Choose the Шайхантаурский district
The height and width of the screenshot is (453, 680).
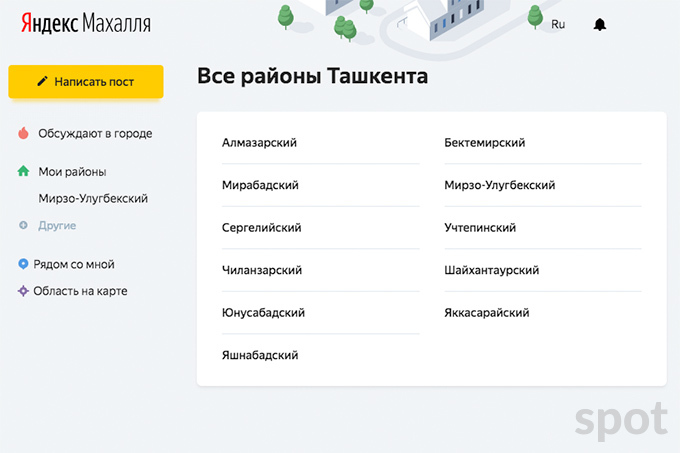point(491,270)
